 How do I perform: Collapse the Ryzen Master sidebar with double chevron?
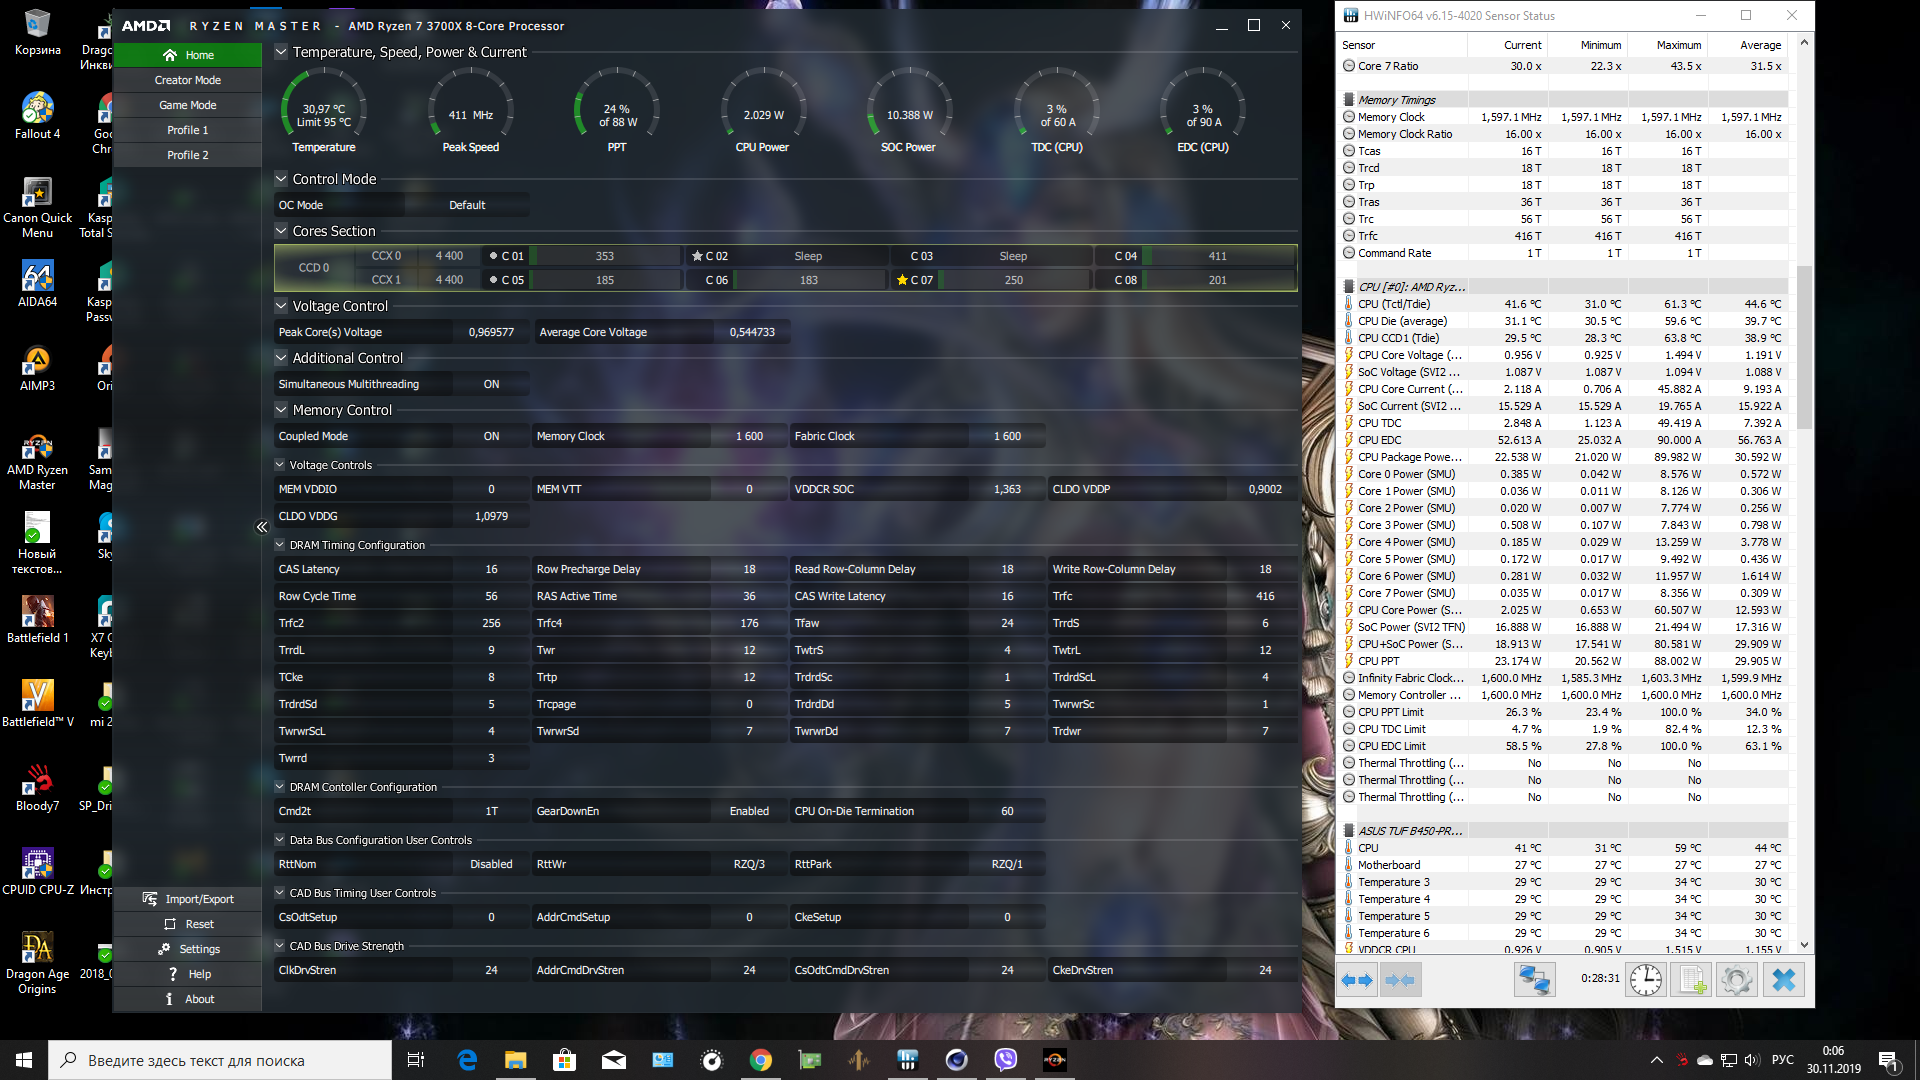262,527
